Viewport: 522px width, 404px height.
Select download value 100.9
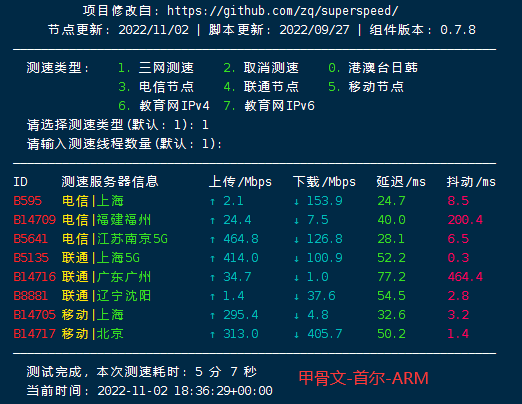coord(325,258)
